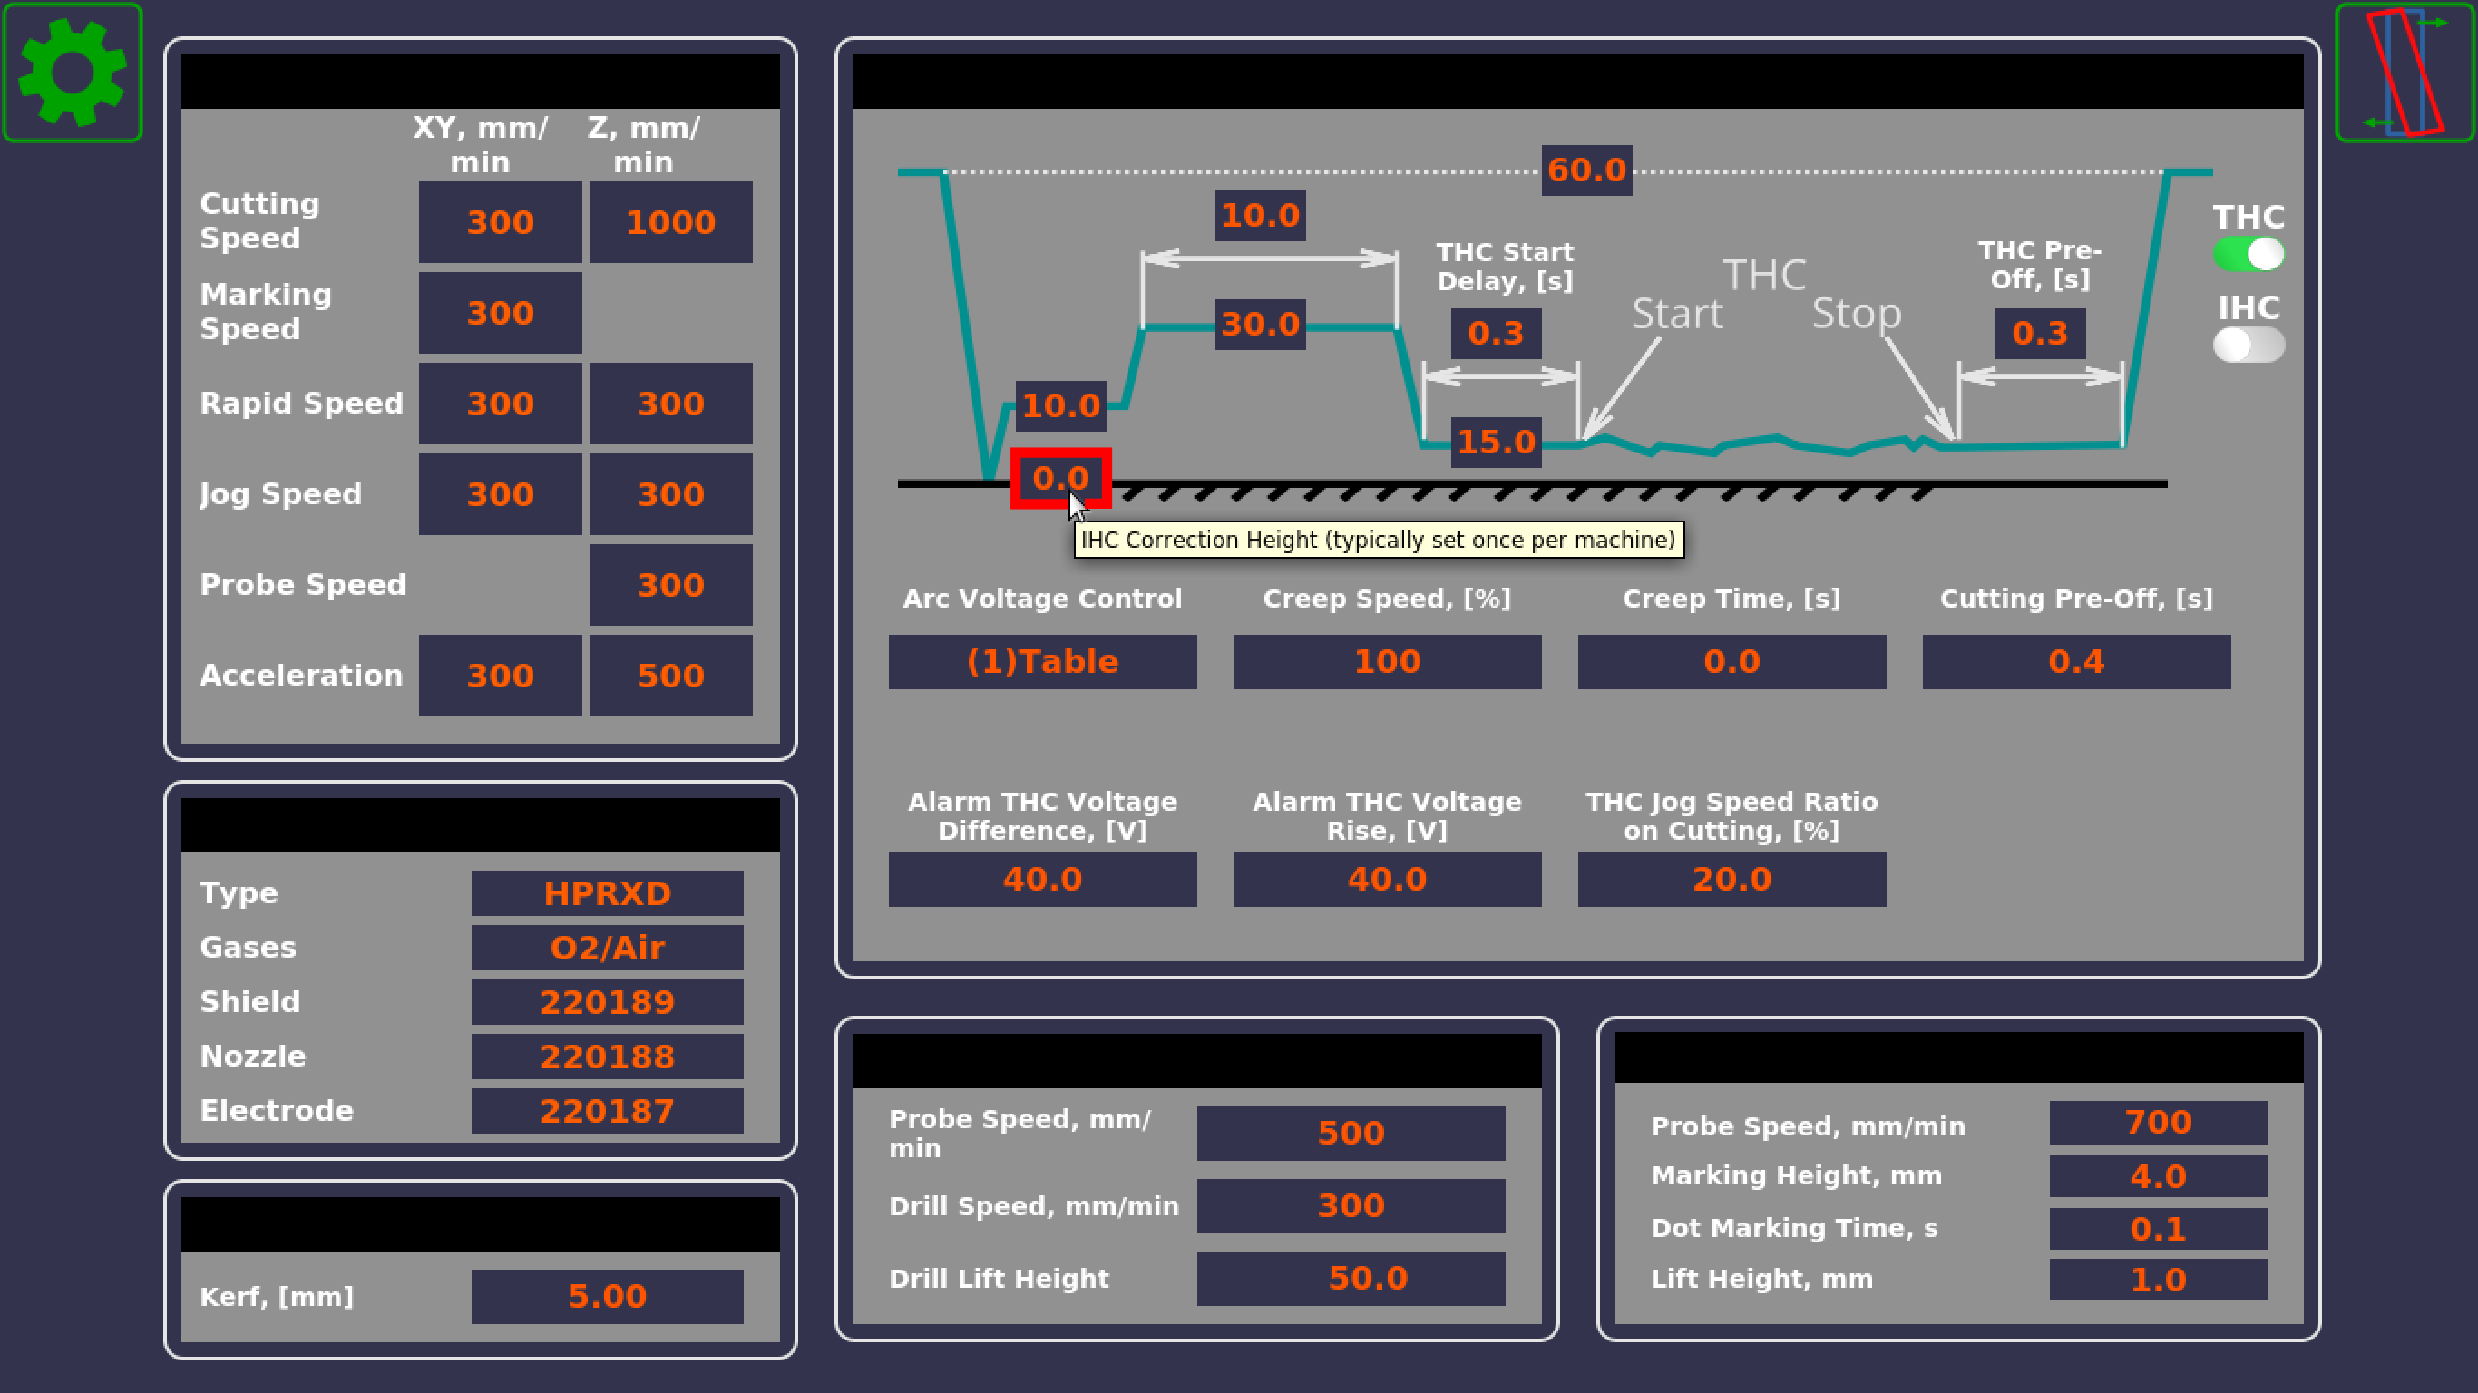Click the Creep Speed 100 field
This screenshot has width=2478, height=1393.
pyautogui.click(x=1387, y=662)
